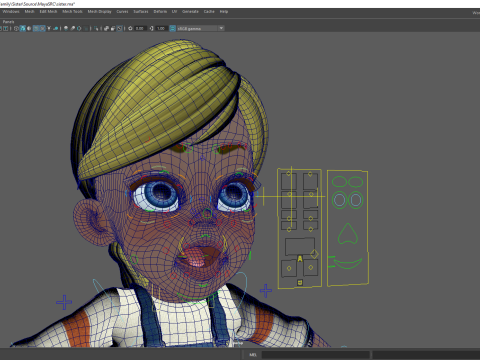Open the Panels menu
Image resolution: width=480 pixels, height=360 pixels.
coord(8,22)
